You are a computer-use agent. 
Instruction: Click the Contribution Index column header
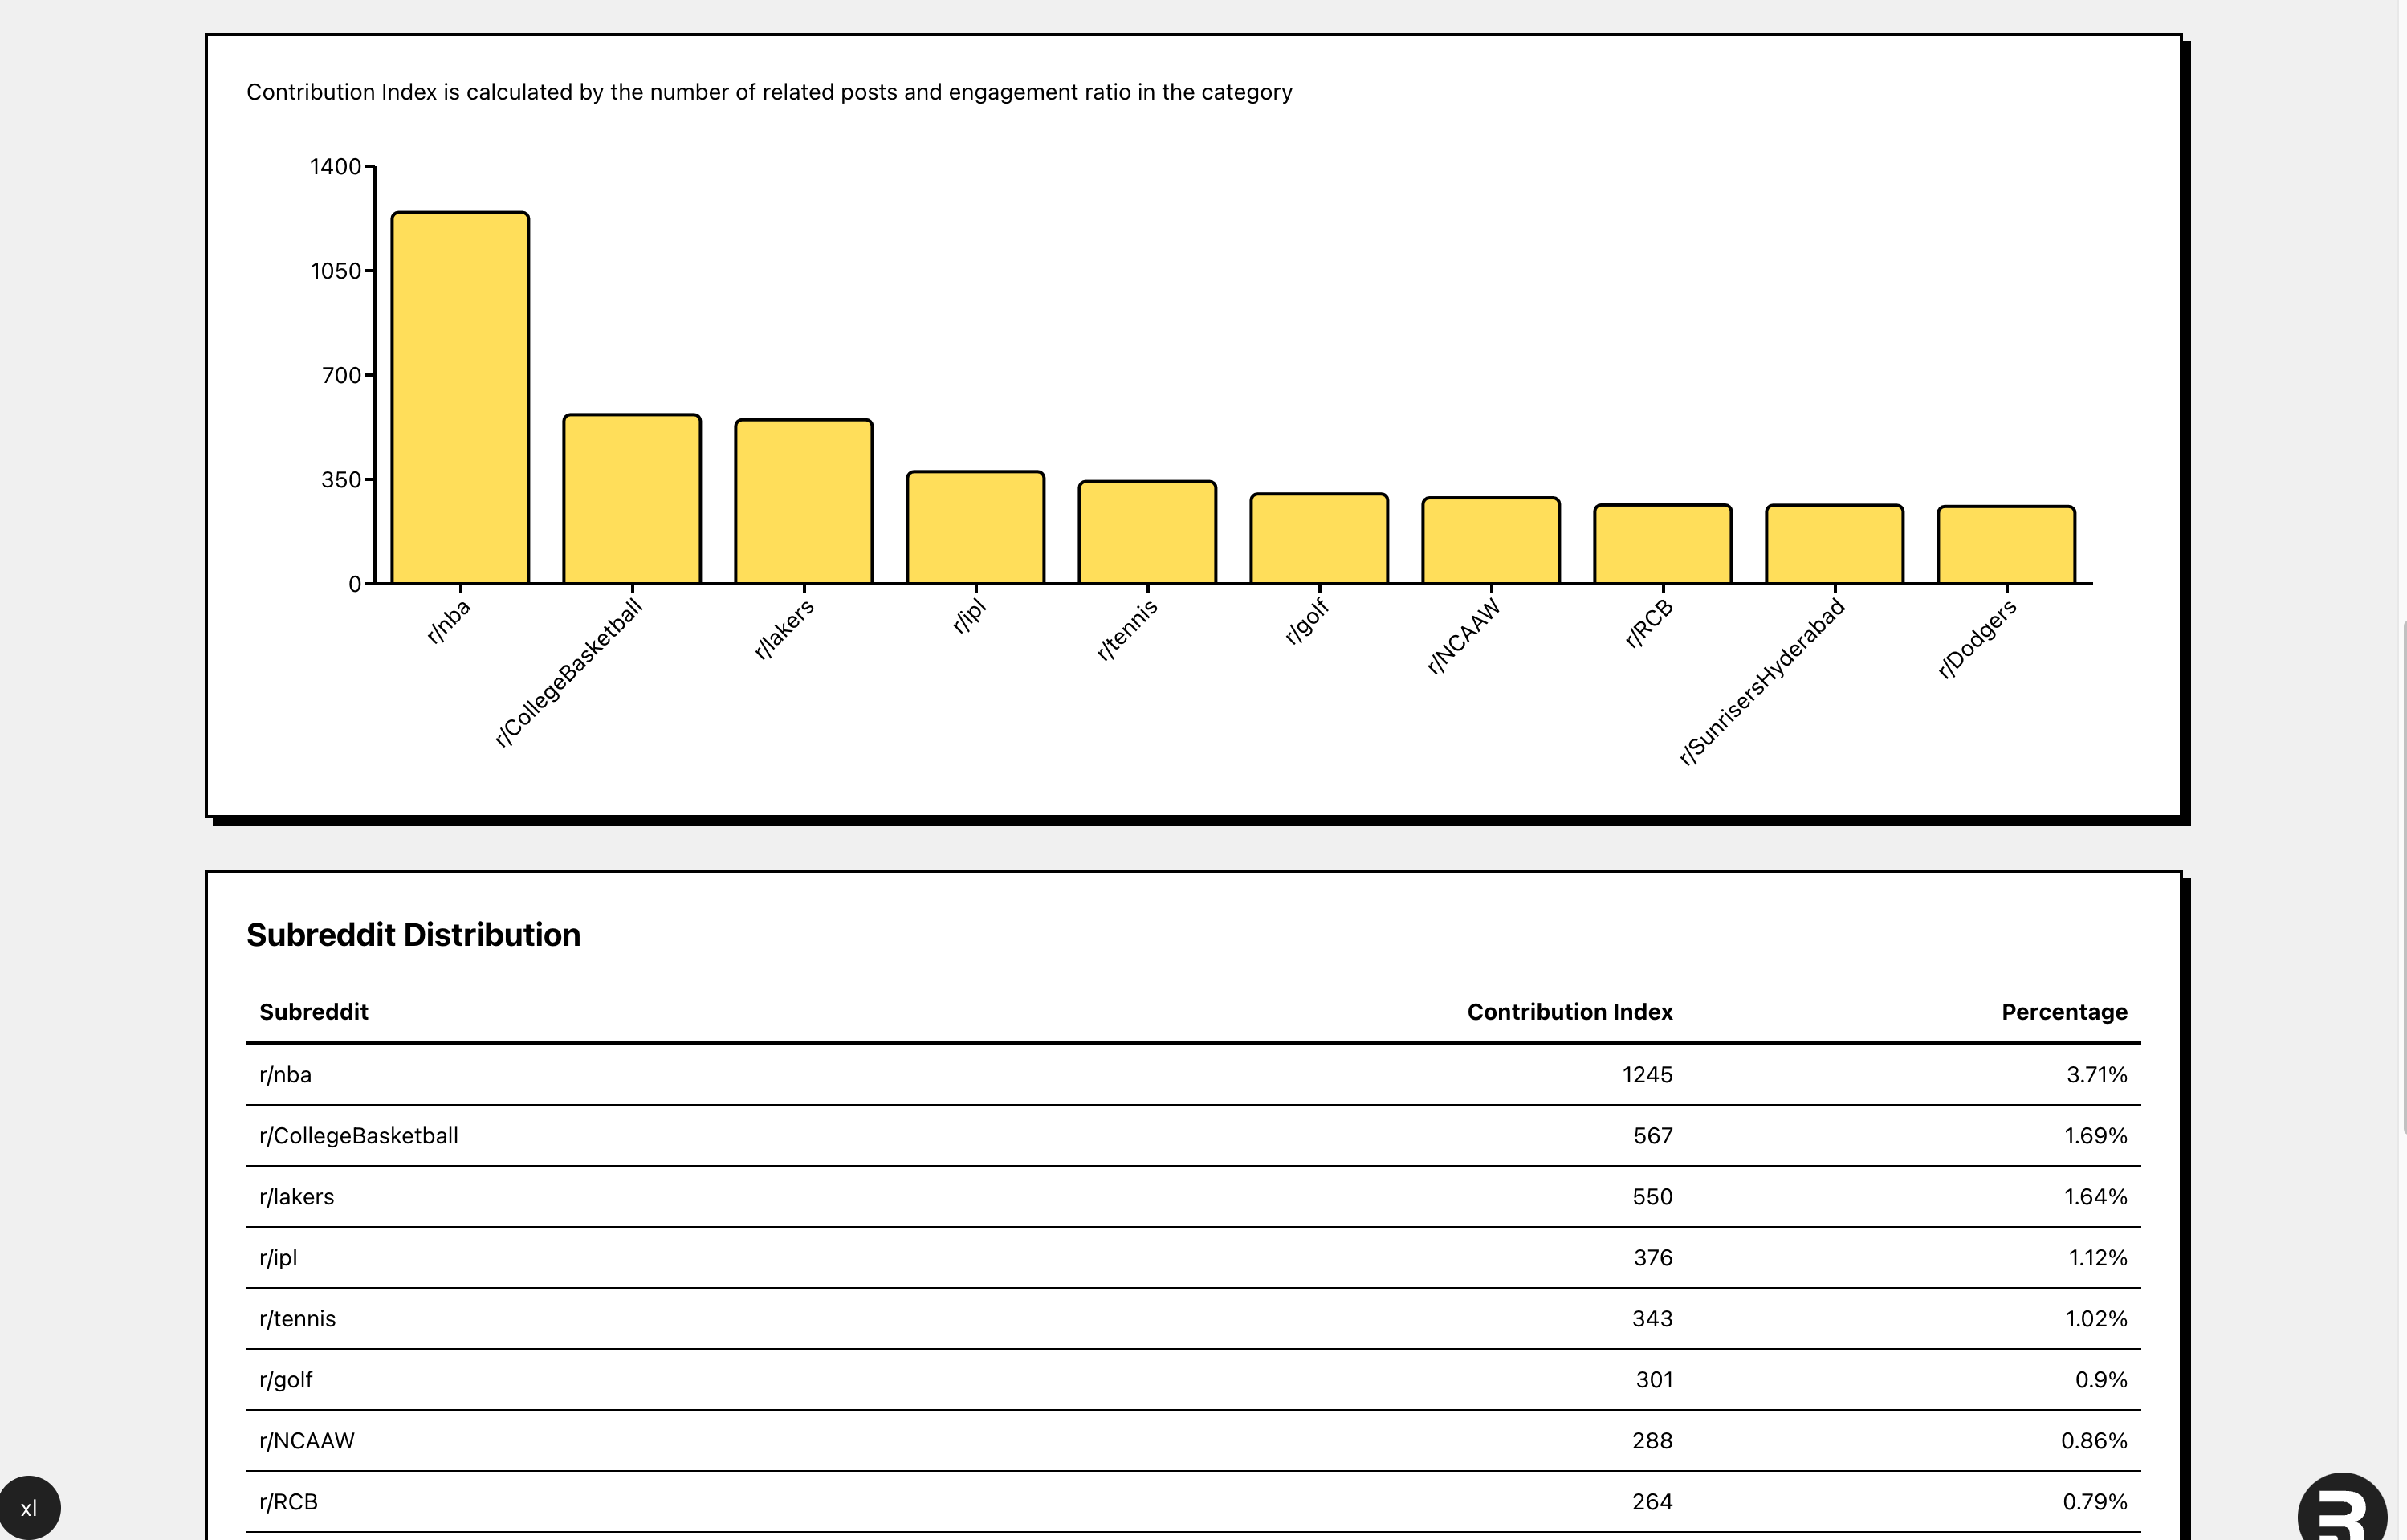click(1569, 1012)
